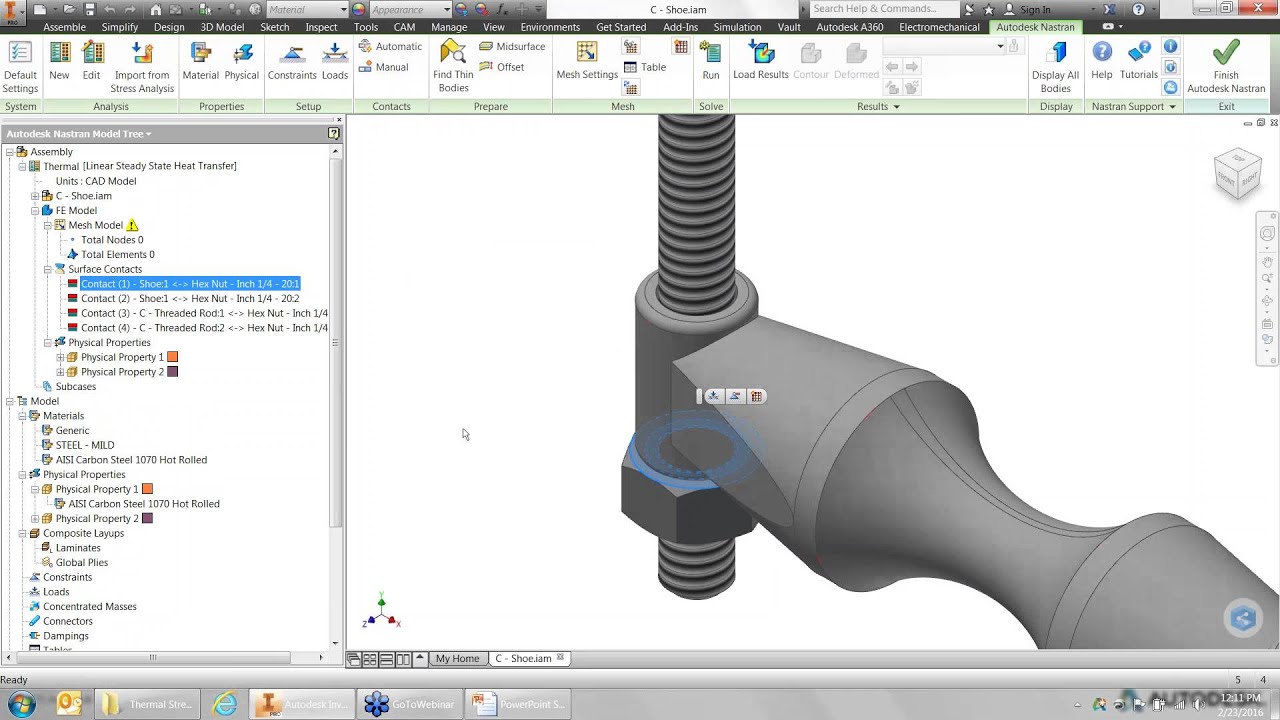Click orange swatch of Physical Property 1 in FE Model
Viewport: 1280px width, 720px height.
coord(172,357)
